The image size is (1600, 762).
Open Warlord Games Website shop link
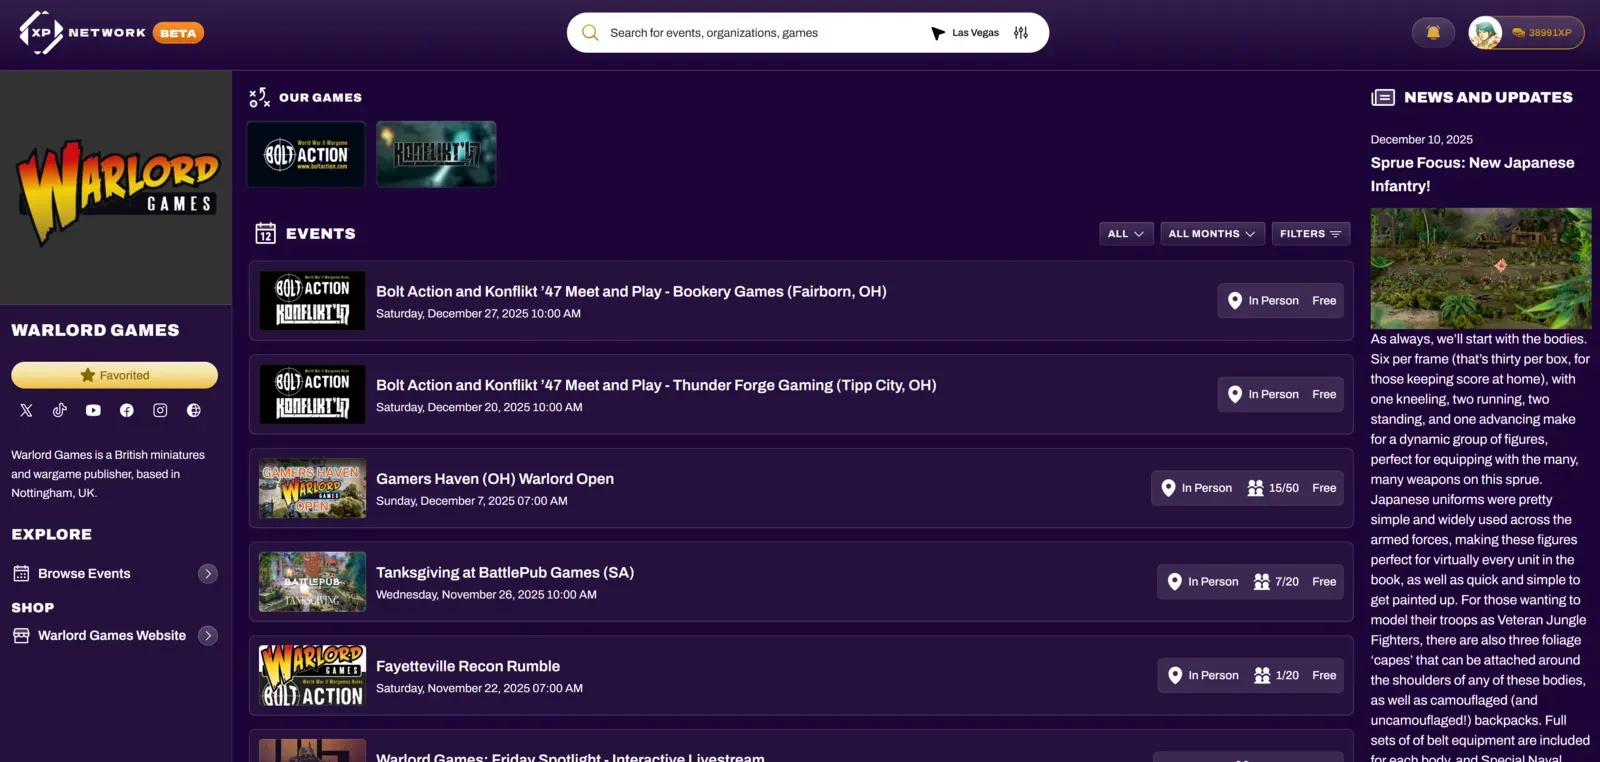click(x=114, y=636)
